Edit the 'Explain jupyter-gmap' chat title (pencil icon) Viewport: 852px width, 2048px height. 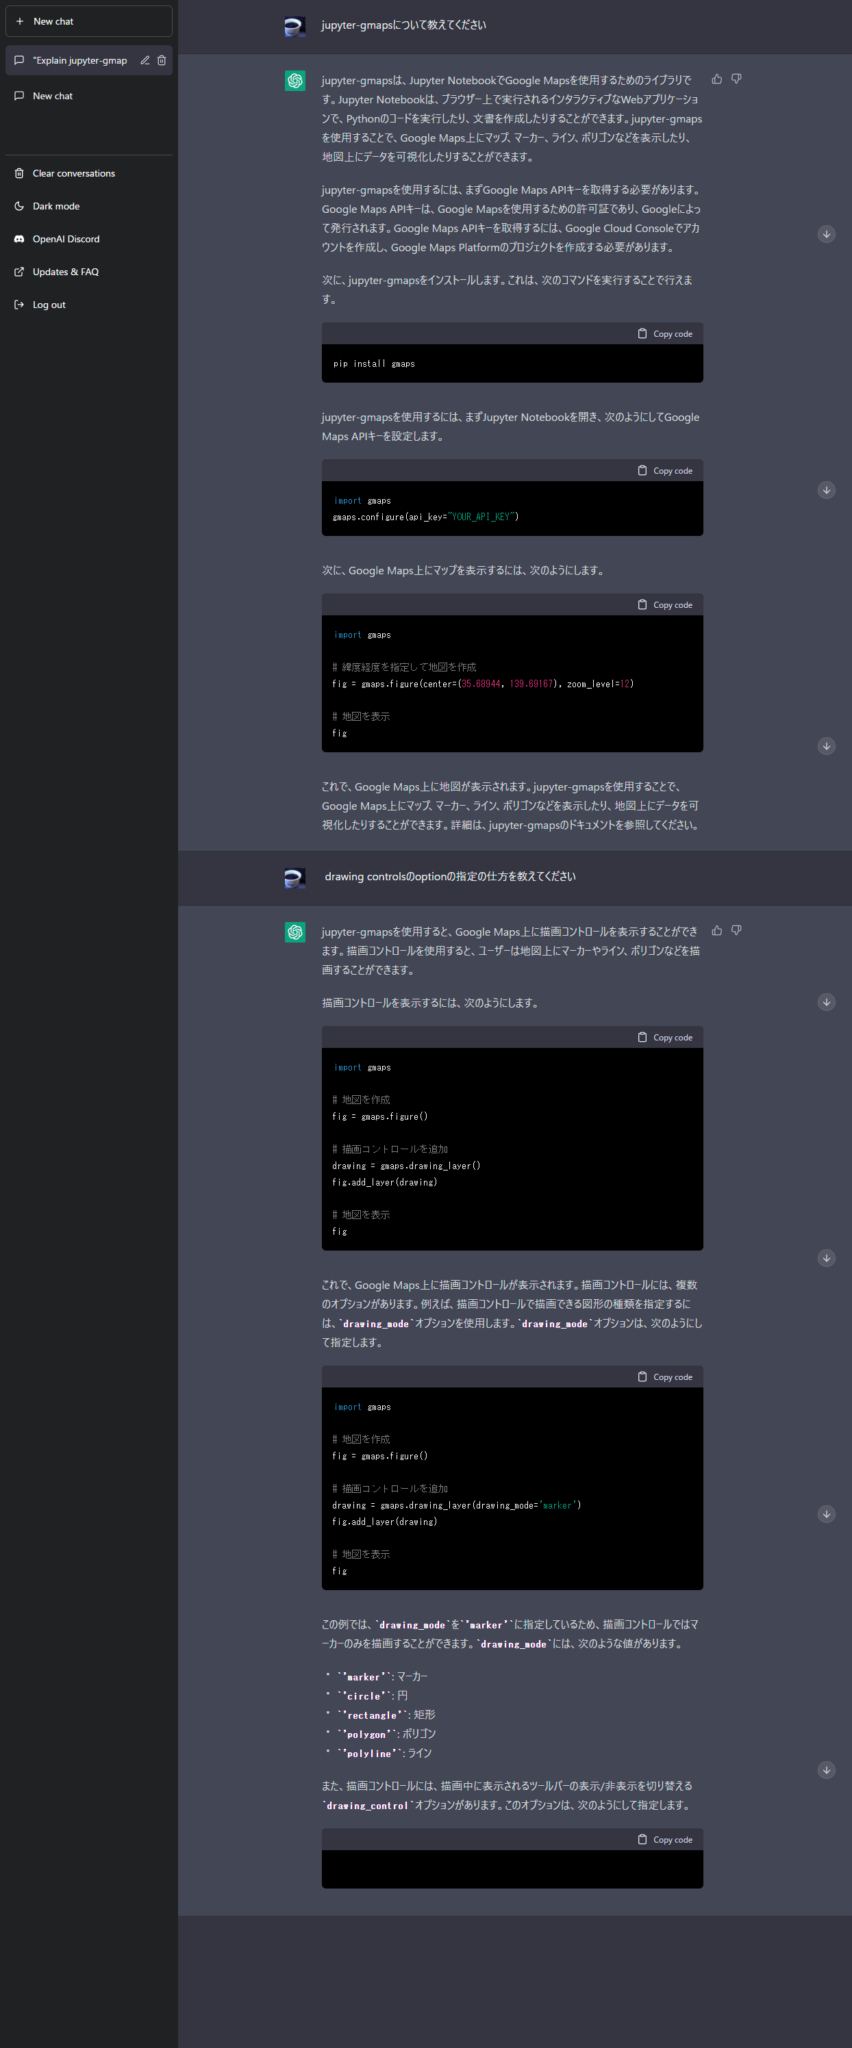tap(145, 60)
